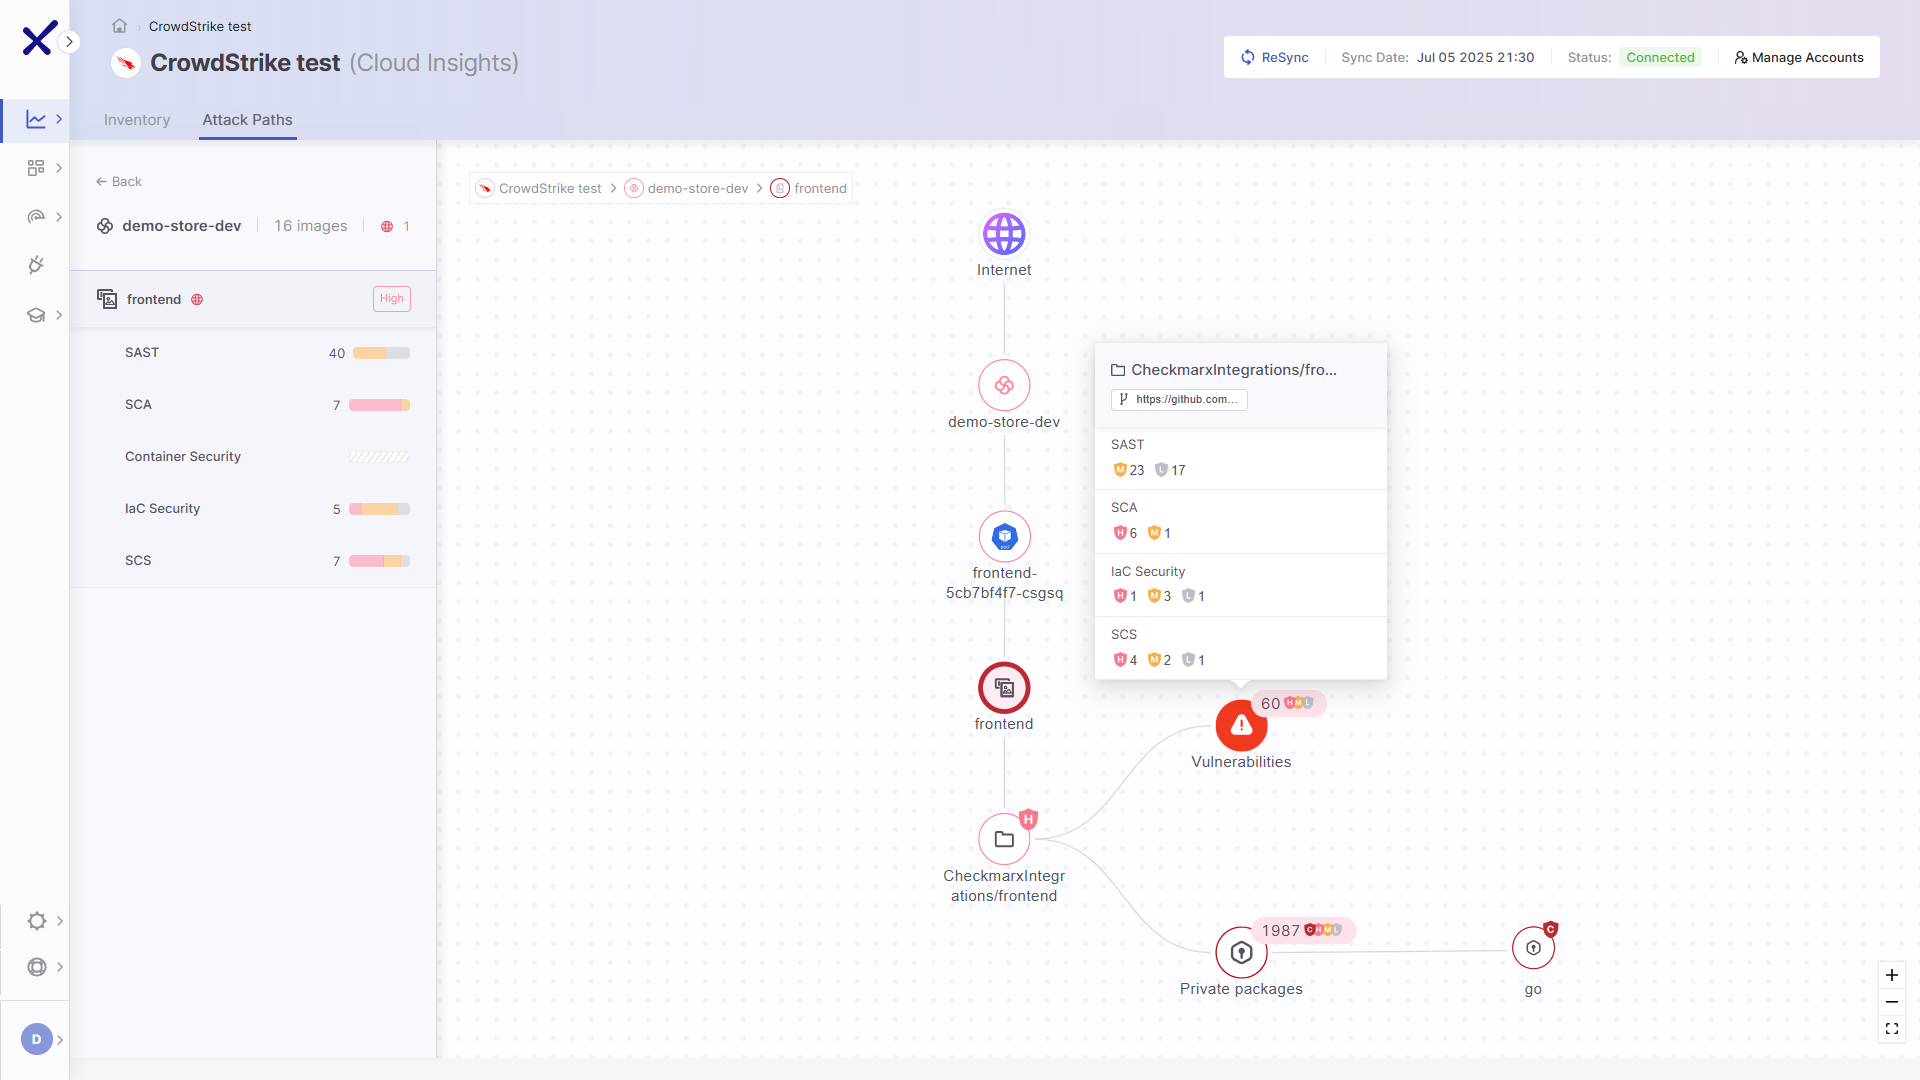This screenshot has height=1080, width=1920.
Task: Click the ReSync button
Action: (x=1274, y=57)
